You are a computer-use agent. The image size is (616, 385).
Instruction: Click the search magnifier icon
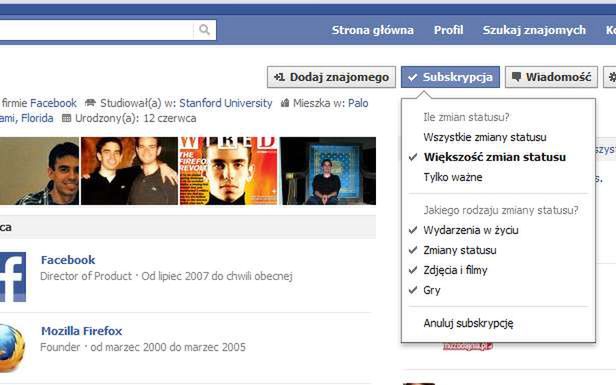[204, 30]
